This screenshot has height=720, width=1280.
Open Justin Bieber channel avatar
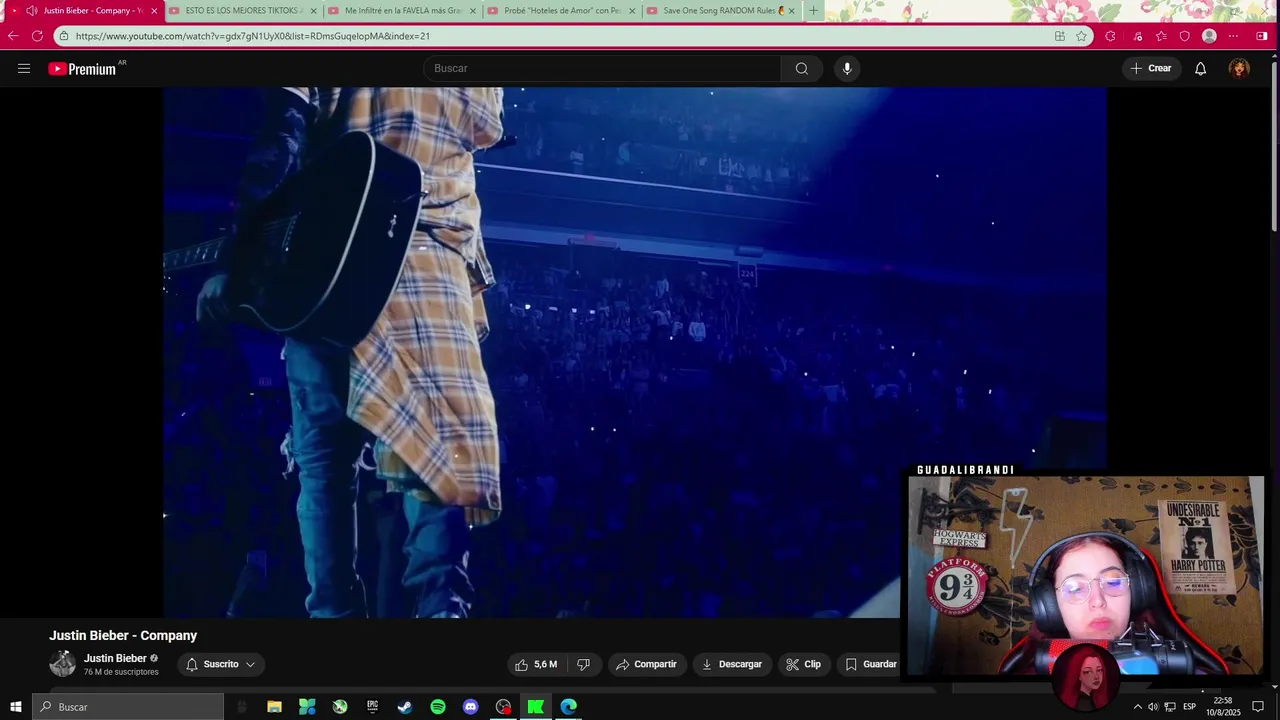click(62, 664)
